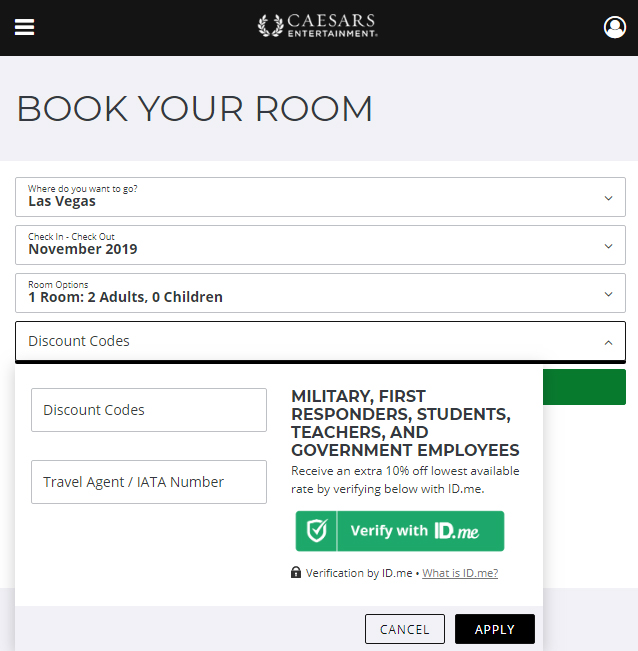Screen dimensions: 638x651
Task: Click the Caesars Entertainment logo
Action: 318,26
